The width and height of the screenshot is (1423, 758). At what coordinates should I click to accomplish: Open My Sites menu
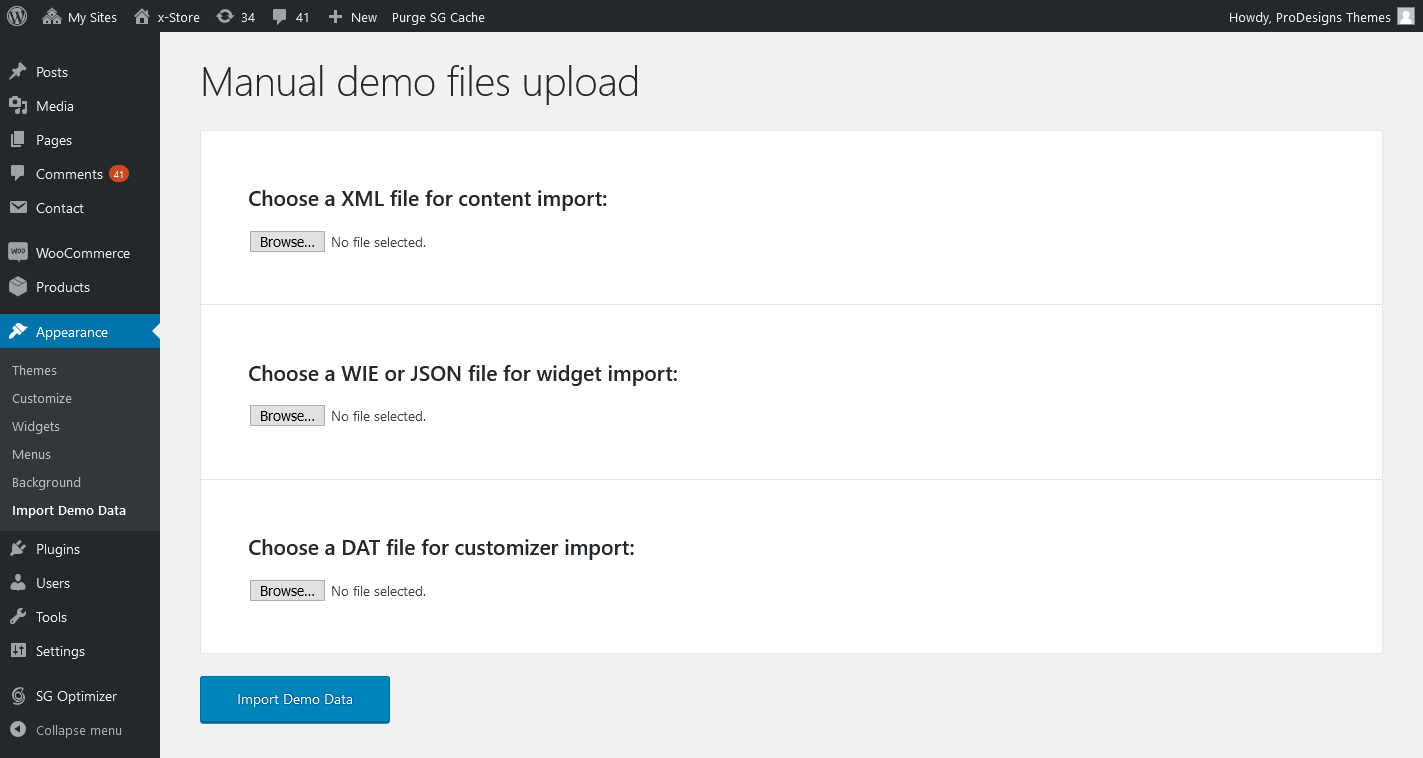(80, 17)
